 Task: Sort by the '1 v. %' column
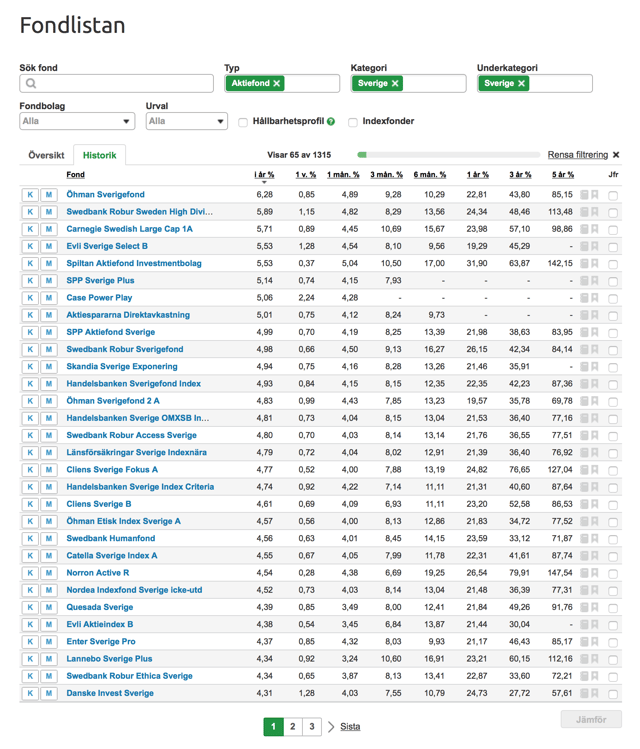pos(306,175)
